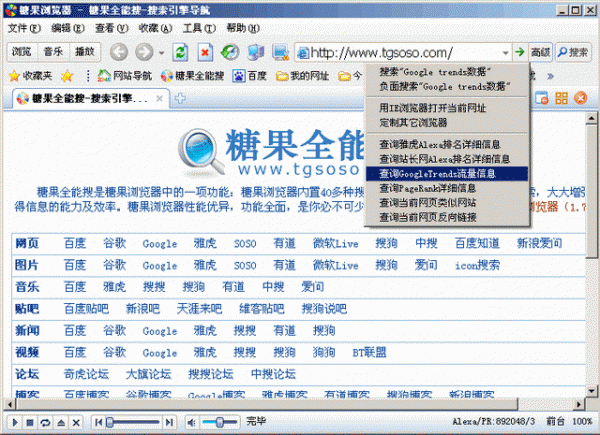600x435 pixels.
Task: Click the green Go arrow button
Action: (x=520, y=52)
